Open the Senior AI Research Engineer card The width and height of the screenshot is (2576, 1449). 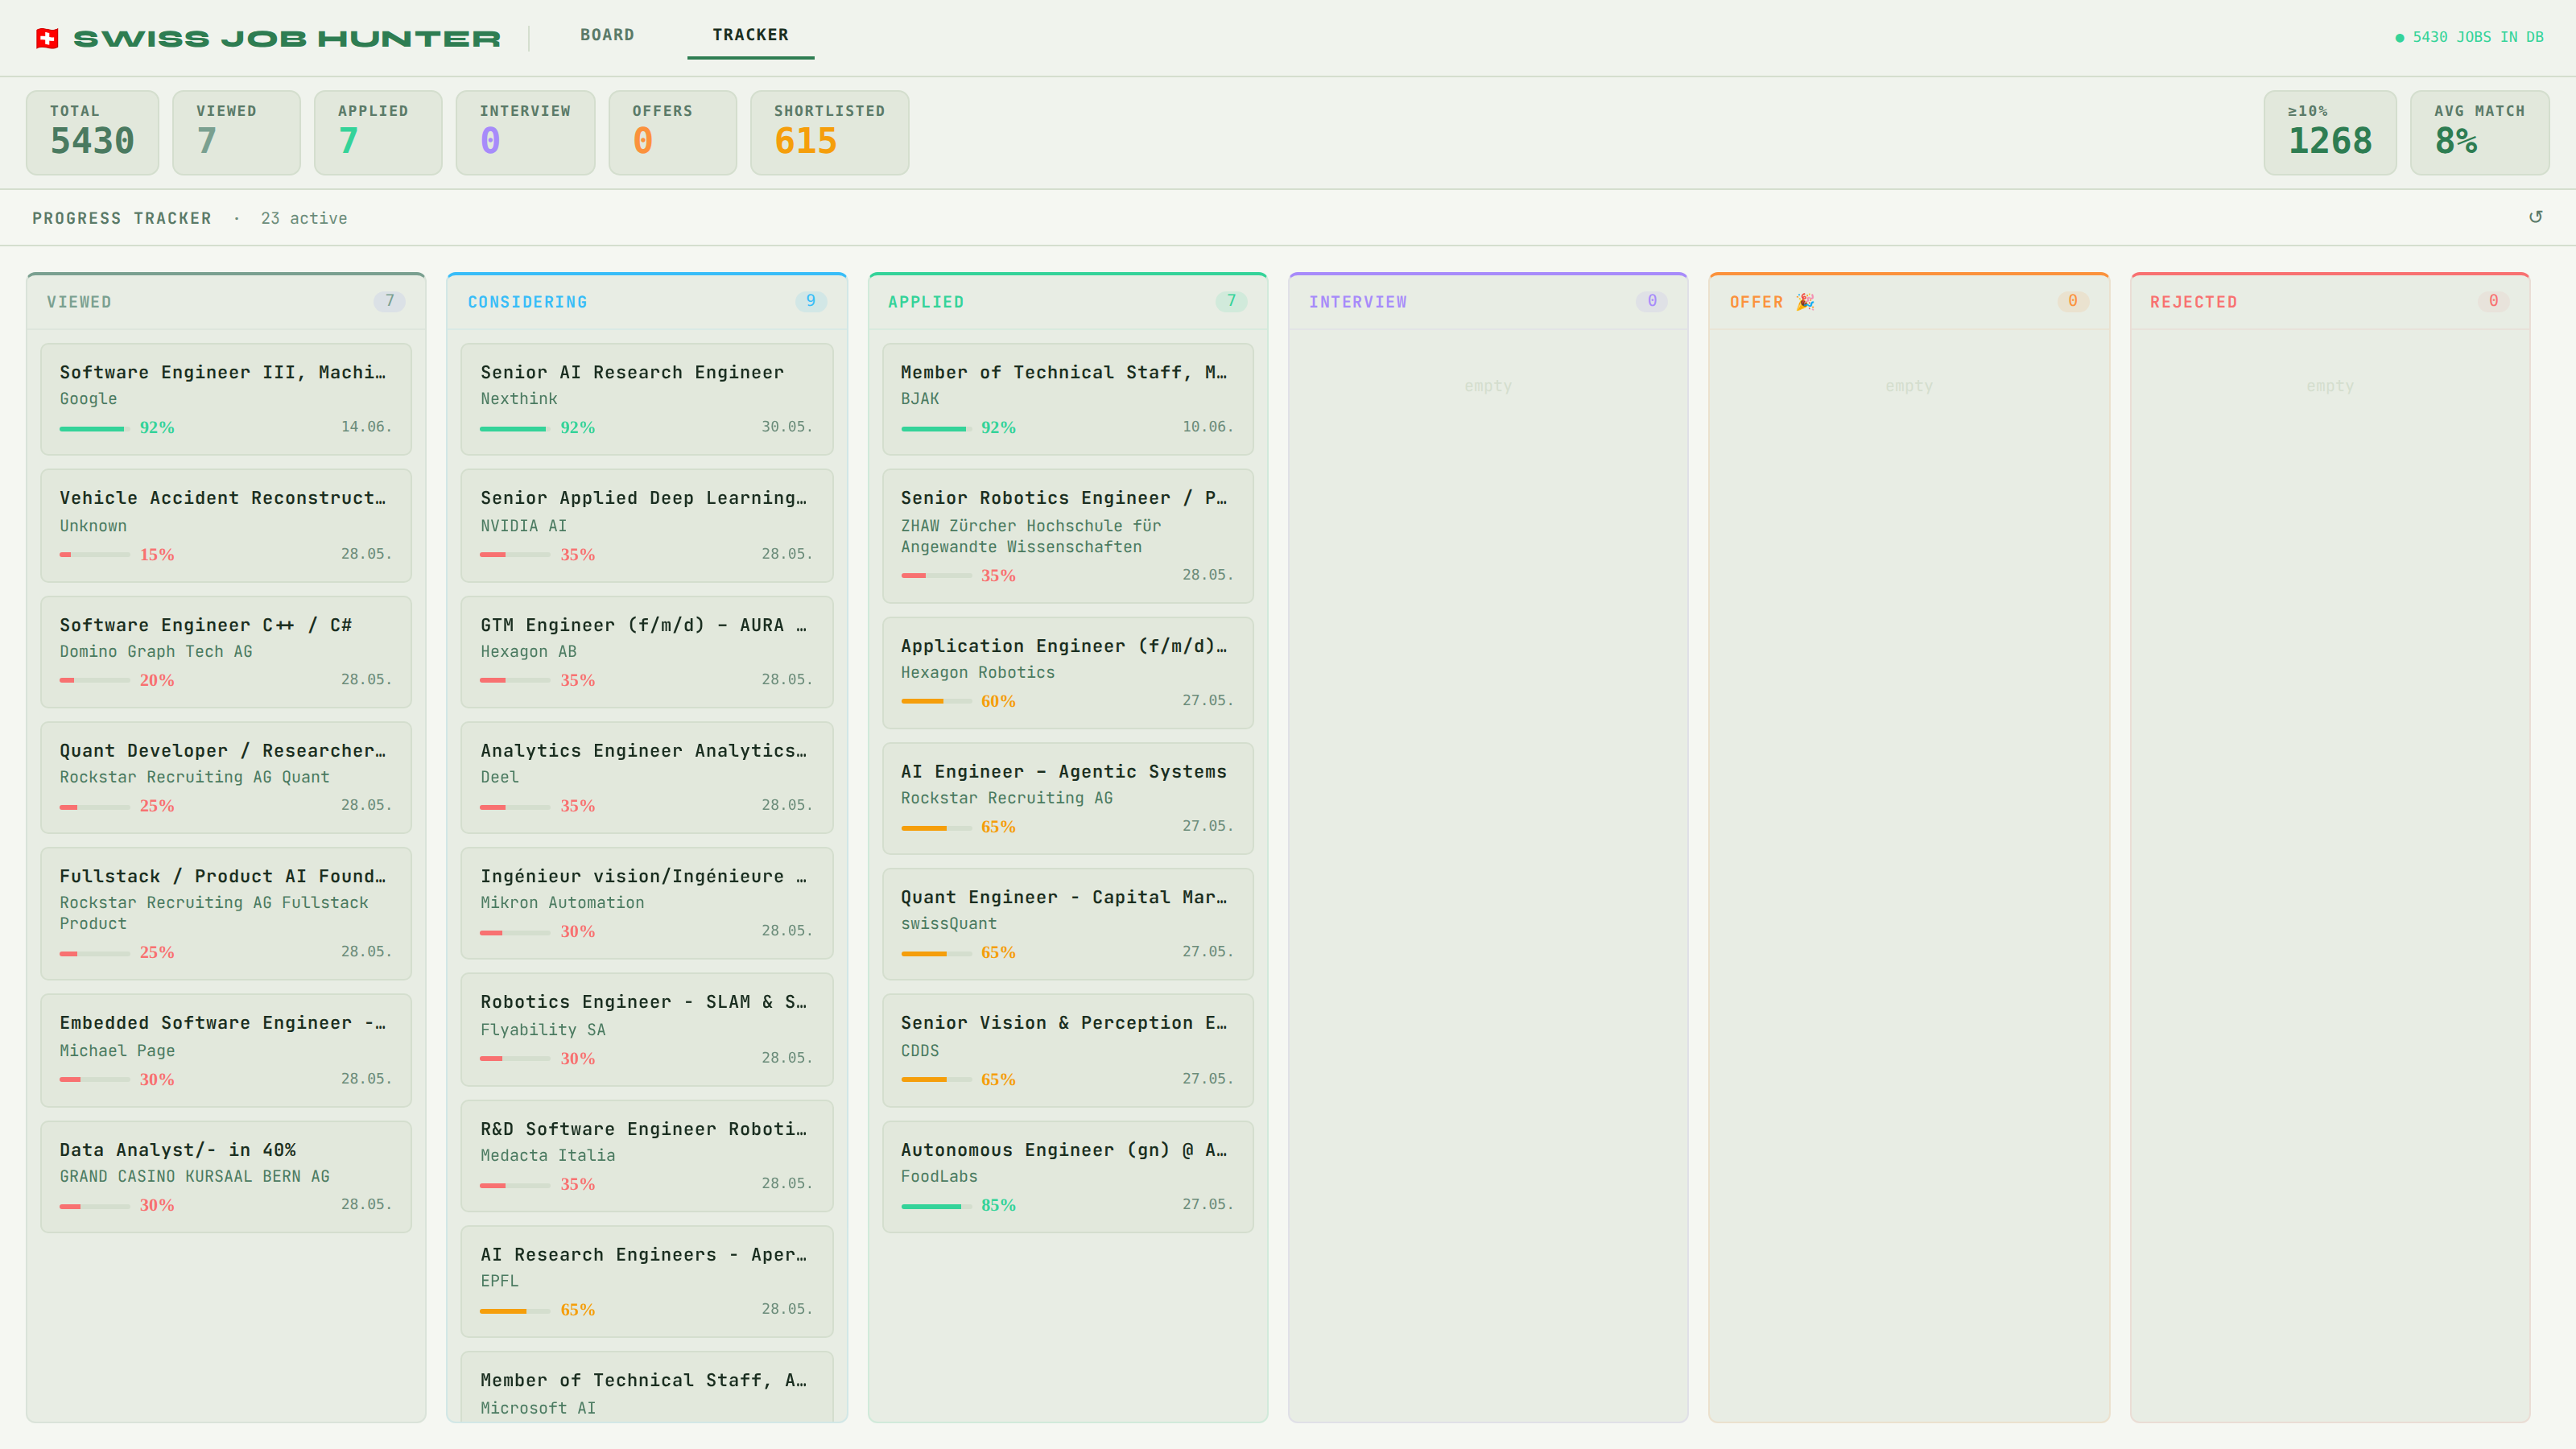pos(647,399)
